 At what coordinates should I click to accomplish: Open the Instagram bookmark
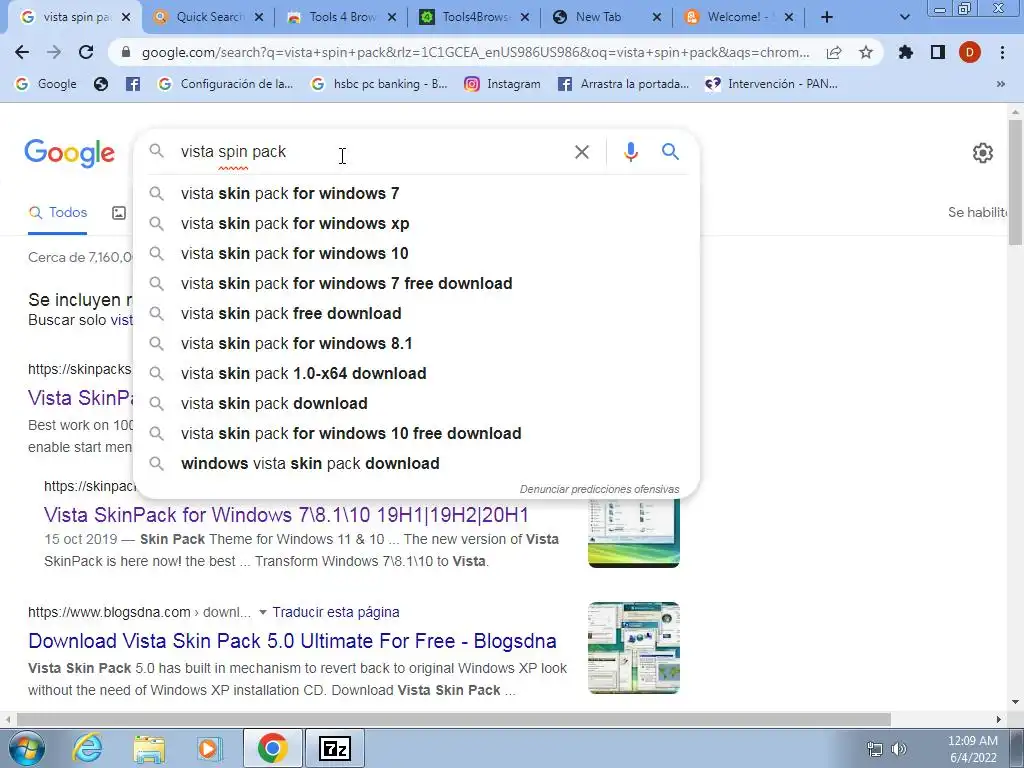tap(502, 84)
